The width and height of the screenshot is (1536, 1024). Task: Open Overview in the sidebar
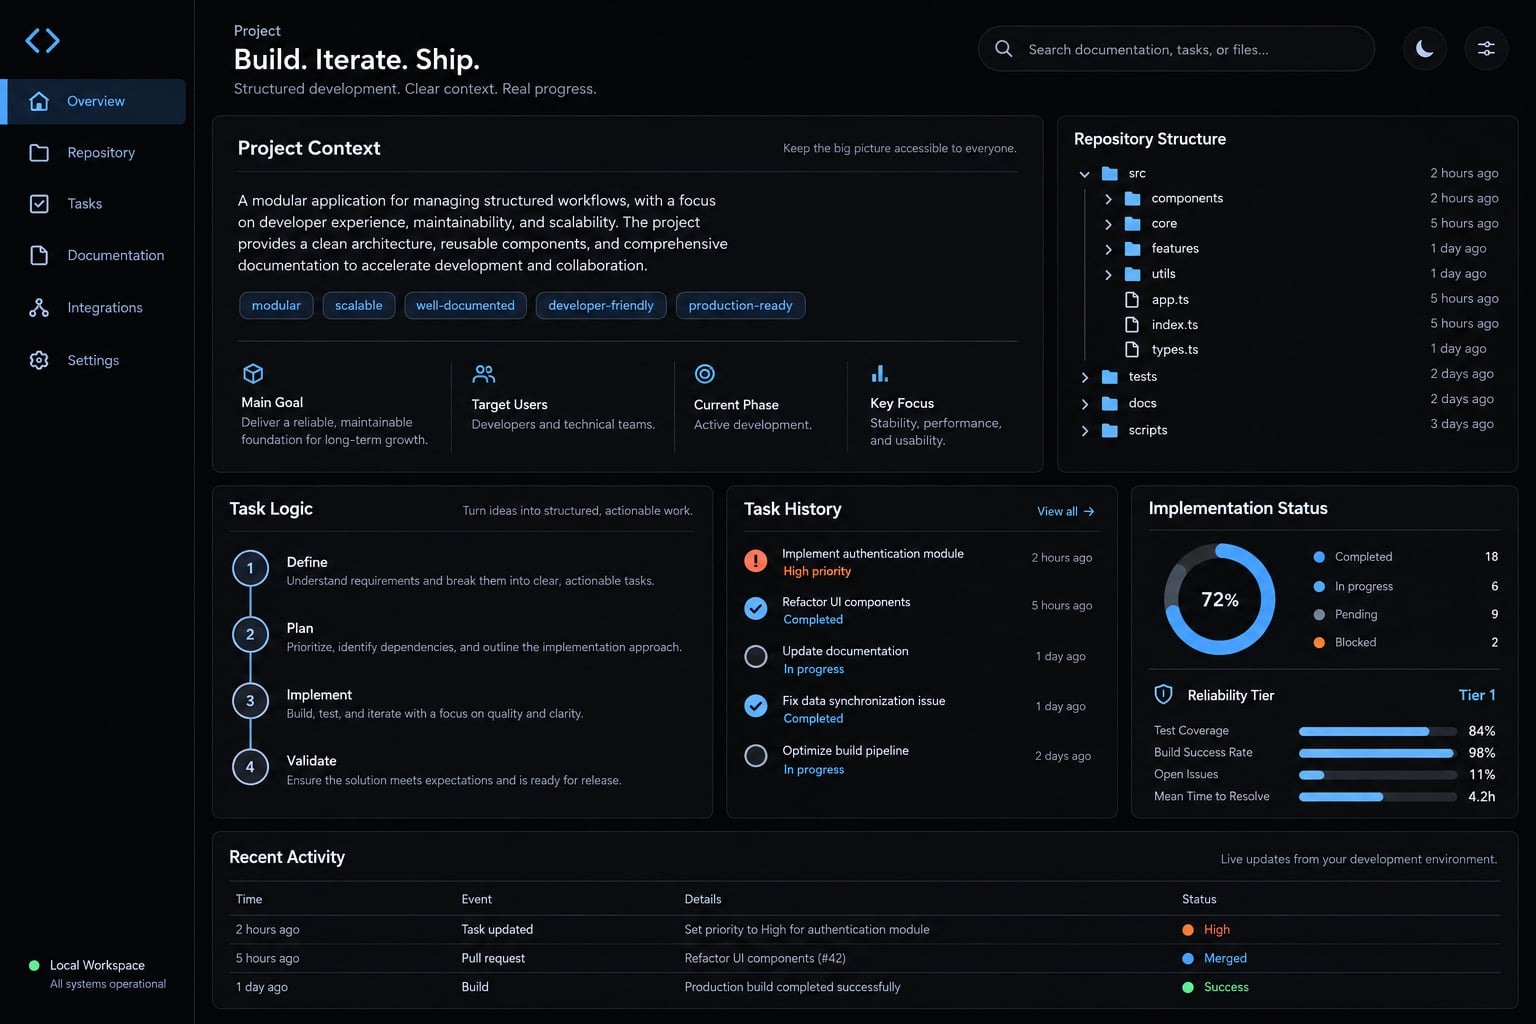pos(93,101)
